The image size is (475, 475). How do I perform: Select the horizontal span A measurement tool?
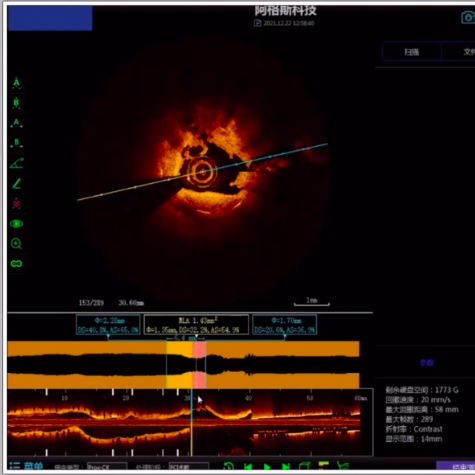point(16,123)
